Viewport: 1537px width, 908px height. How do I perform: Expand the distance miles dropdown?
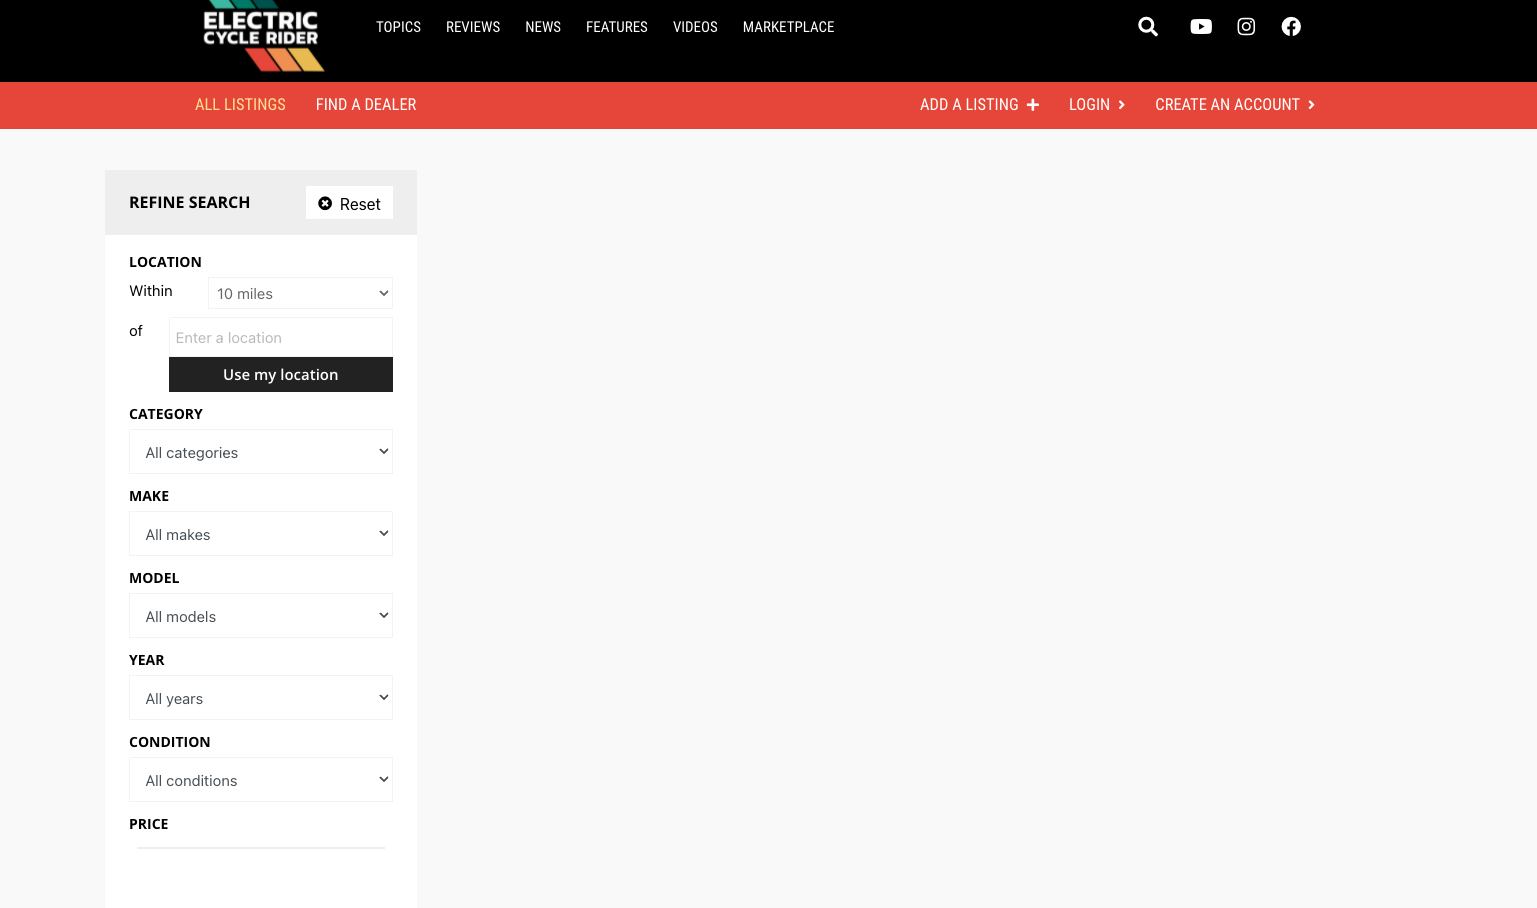(300, 294)
